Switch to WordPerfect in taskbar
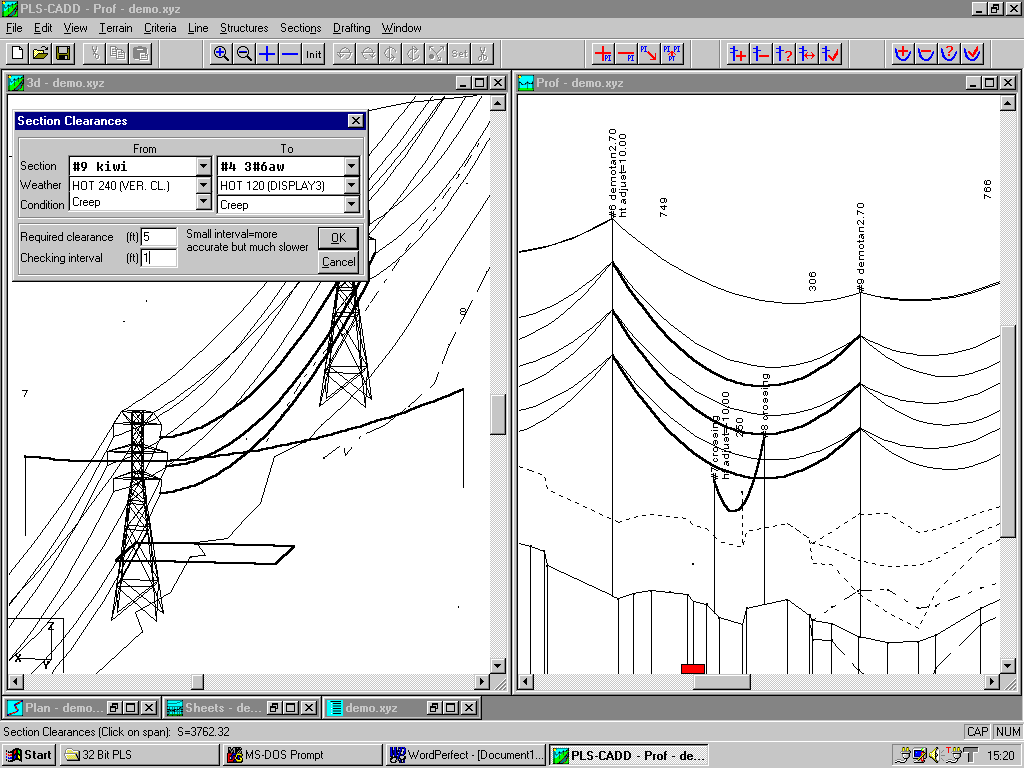Screen dimensions: 1024x768 point(466,755)
